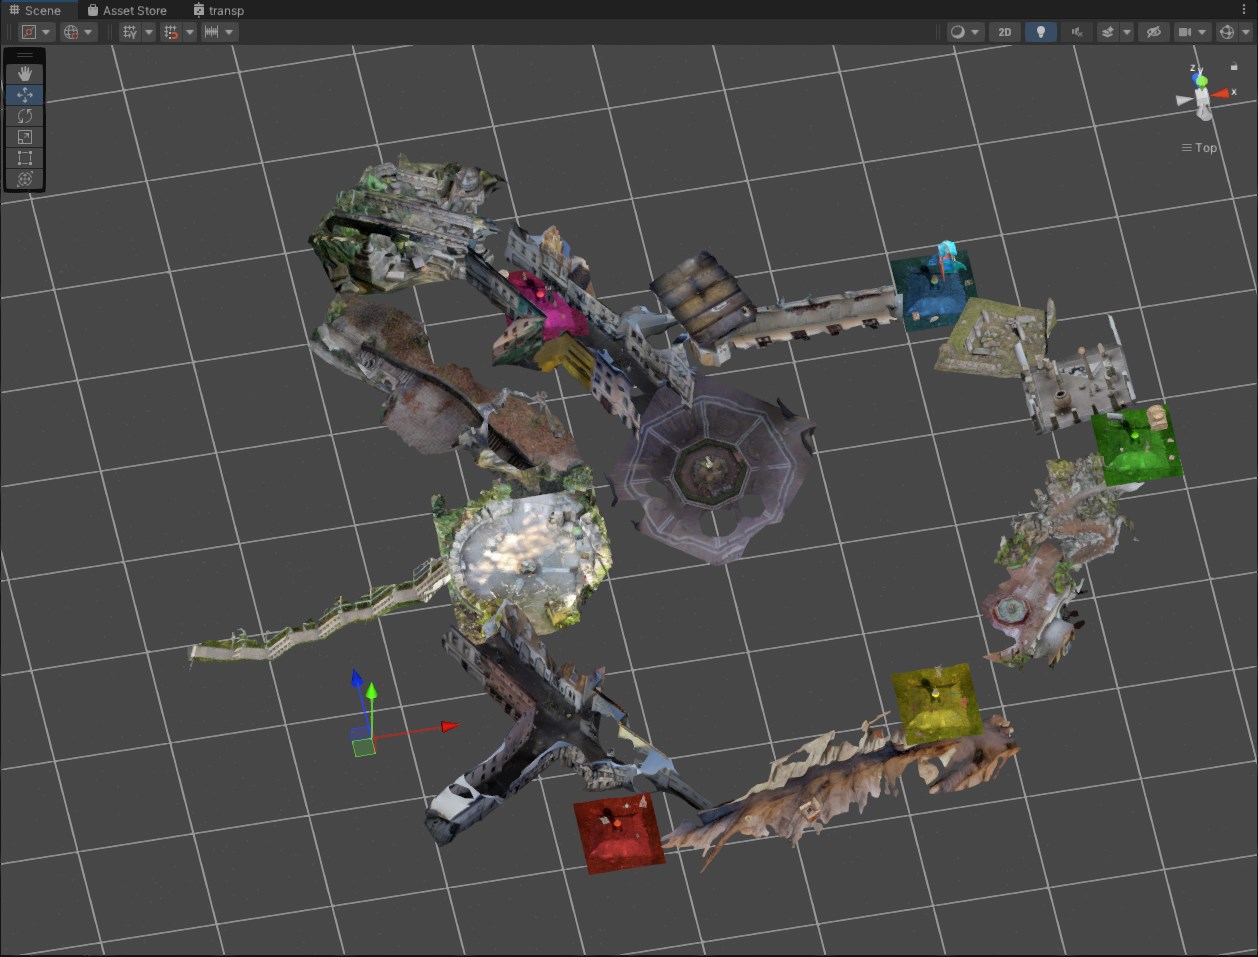1258x957 pixels.
Task: Pick the combined Transform tool
Action: [25, 179]
